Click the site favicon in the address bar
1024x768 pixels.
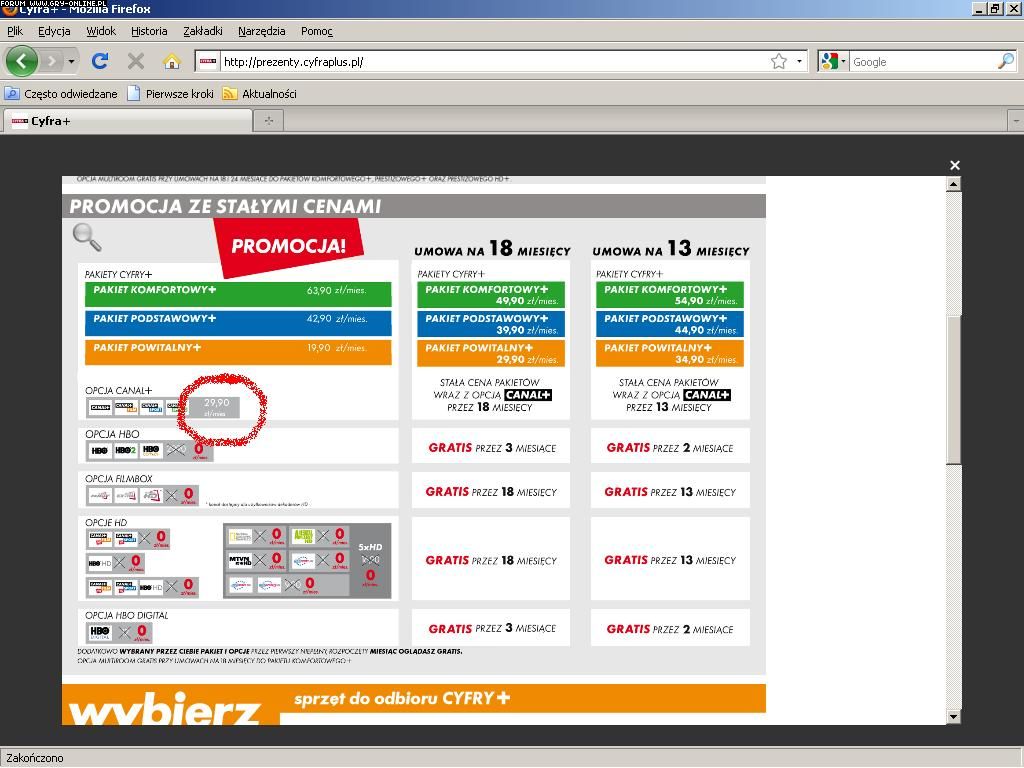pyautogui.click(x=208, y=61)
